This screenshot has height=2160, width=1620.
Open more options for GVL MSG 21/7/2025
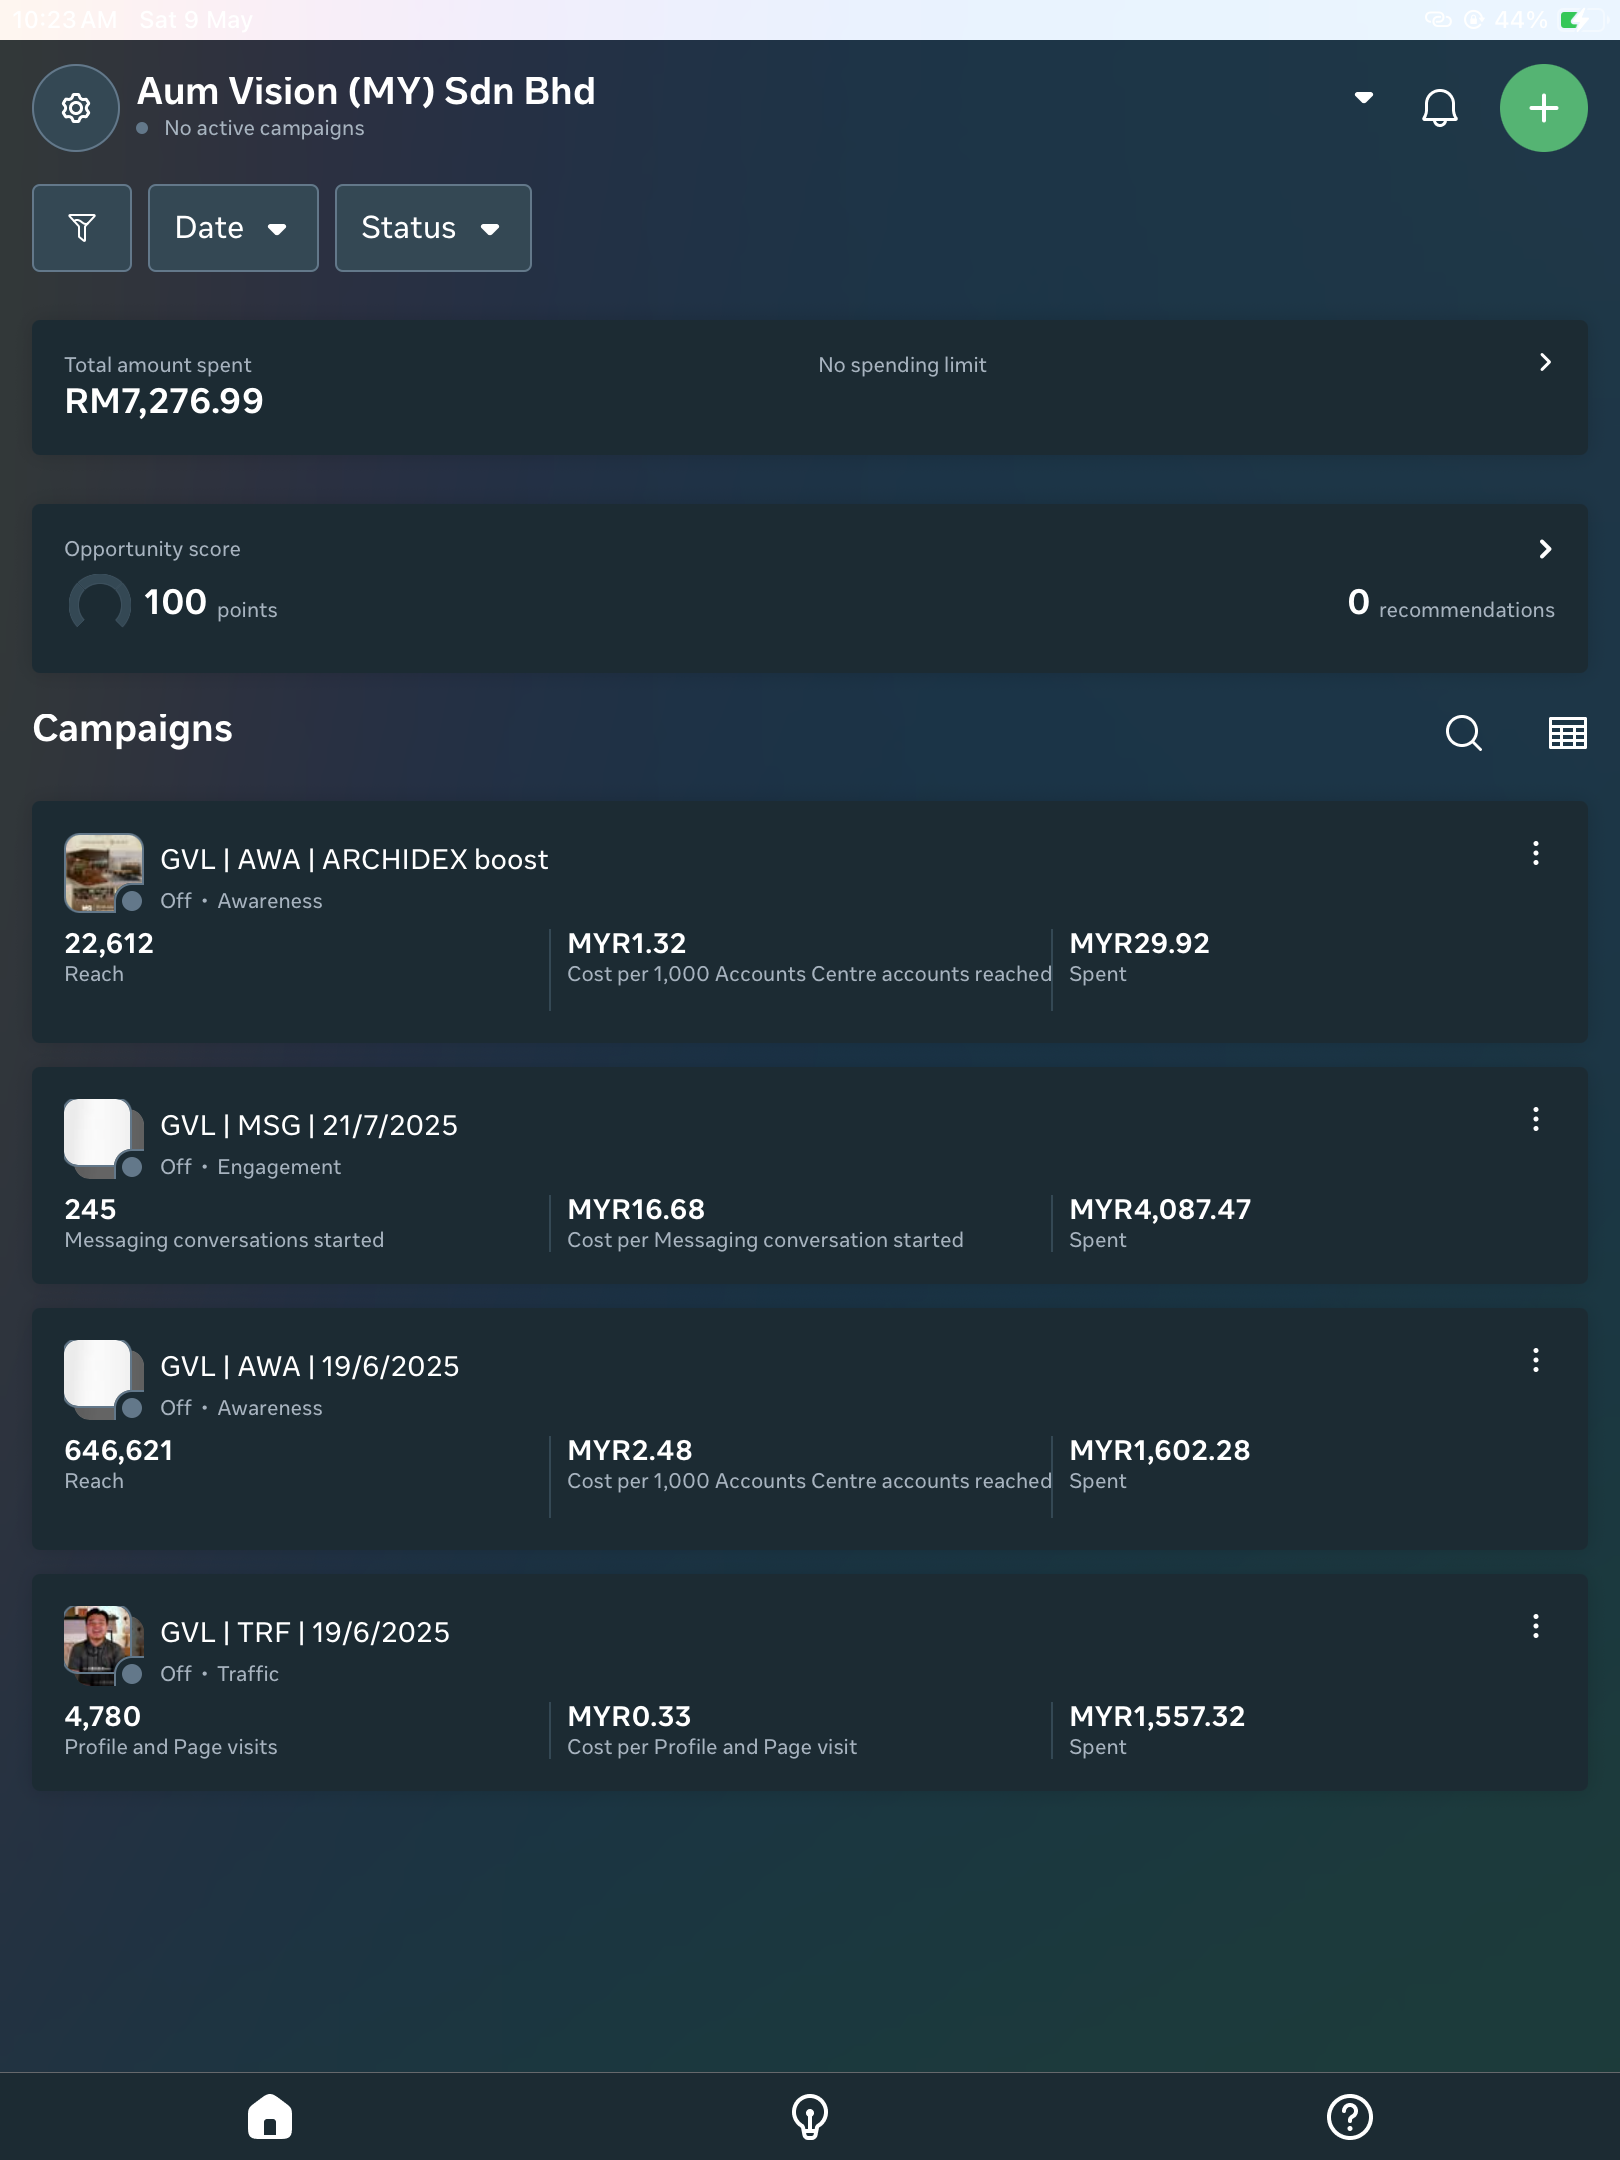point(1536,1119)
